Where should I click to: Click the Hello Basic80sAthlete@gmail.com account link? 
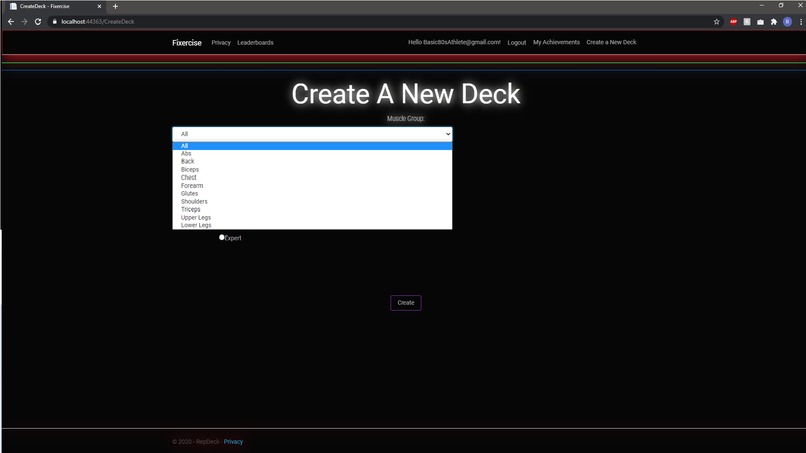coord(454,42)
